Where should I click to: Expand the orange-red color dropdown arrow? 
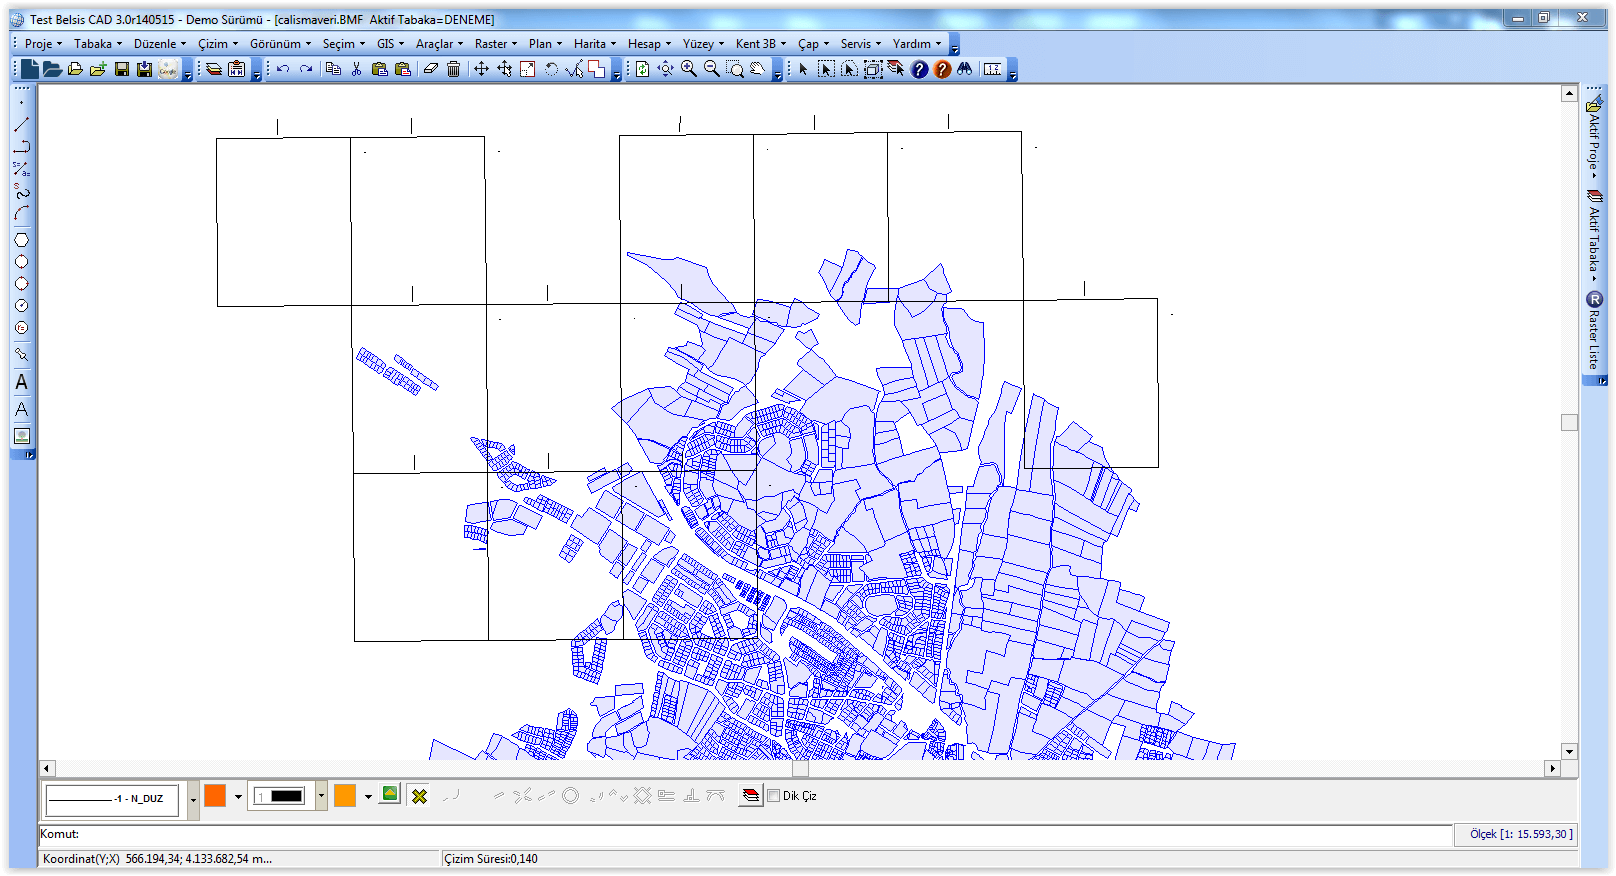(238, 797)
